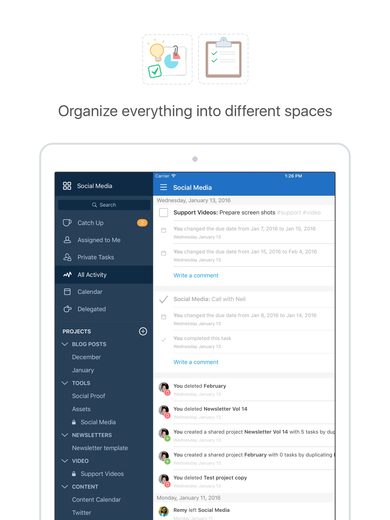This screenshot has width=390, height=520.
Task: Click the 'Wednesday, January 13, 2016' date header
Action: pyautogui.click(x=194, y=200)
